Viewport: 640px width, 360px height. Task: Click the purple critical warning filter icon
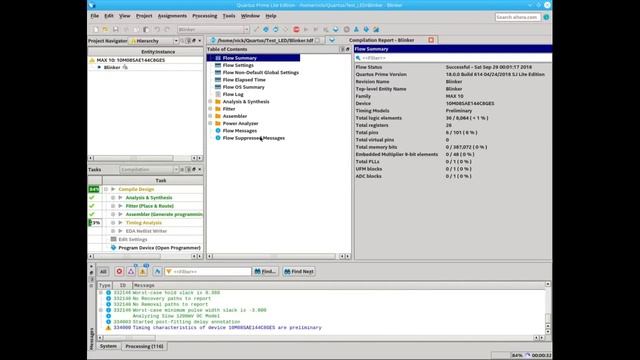(131, 271)
